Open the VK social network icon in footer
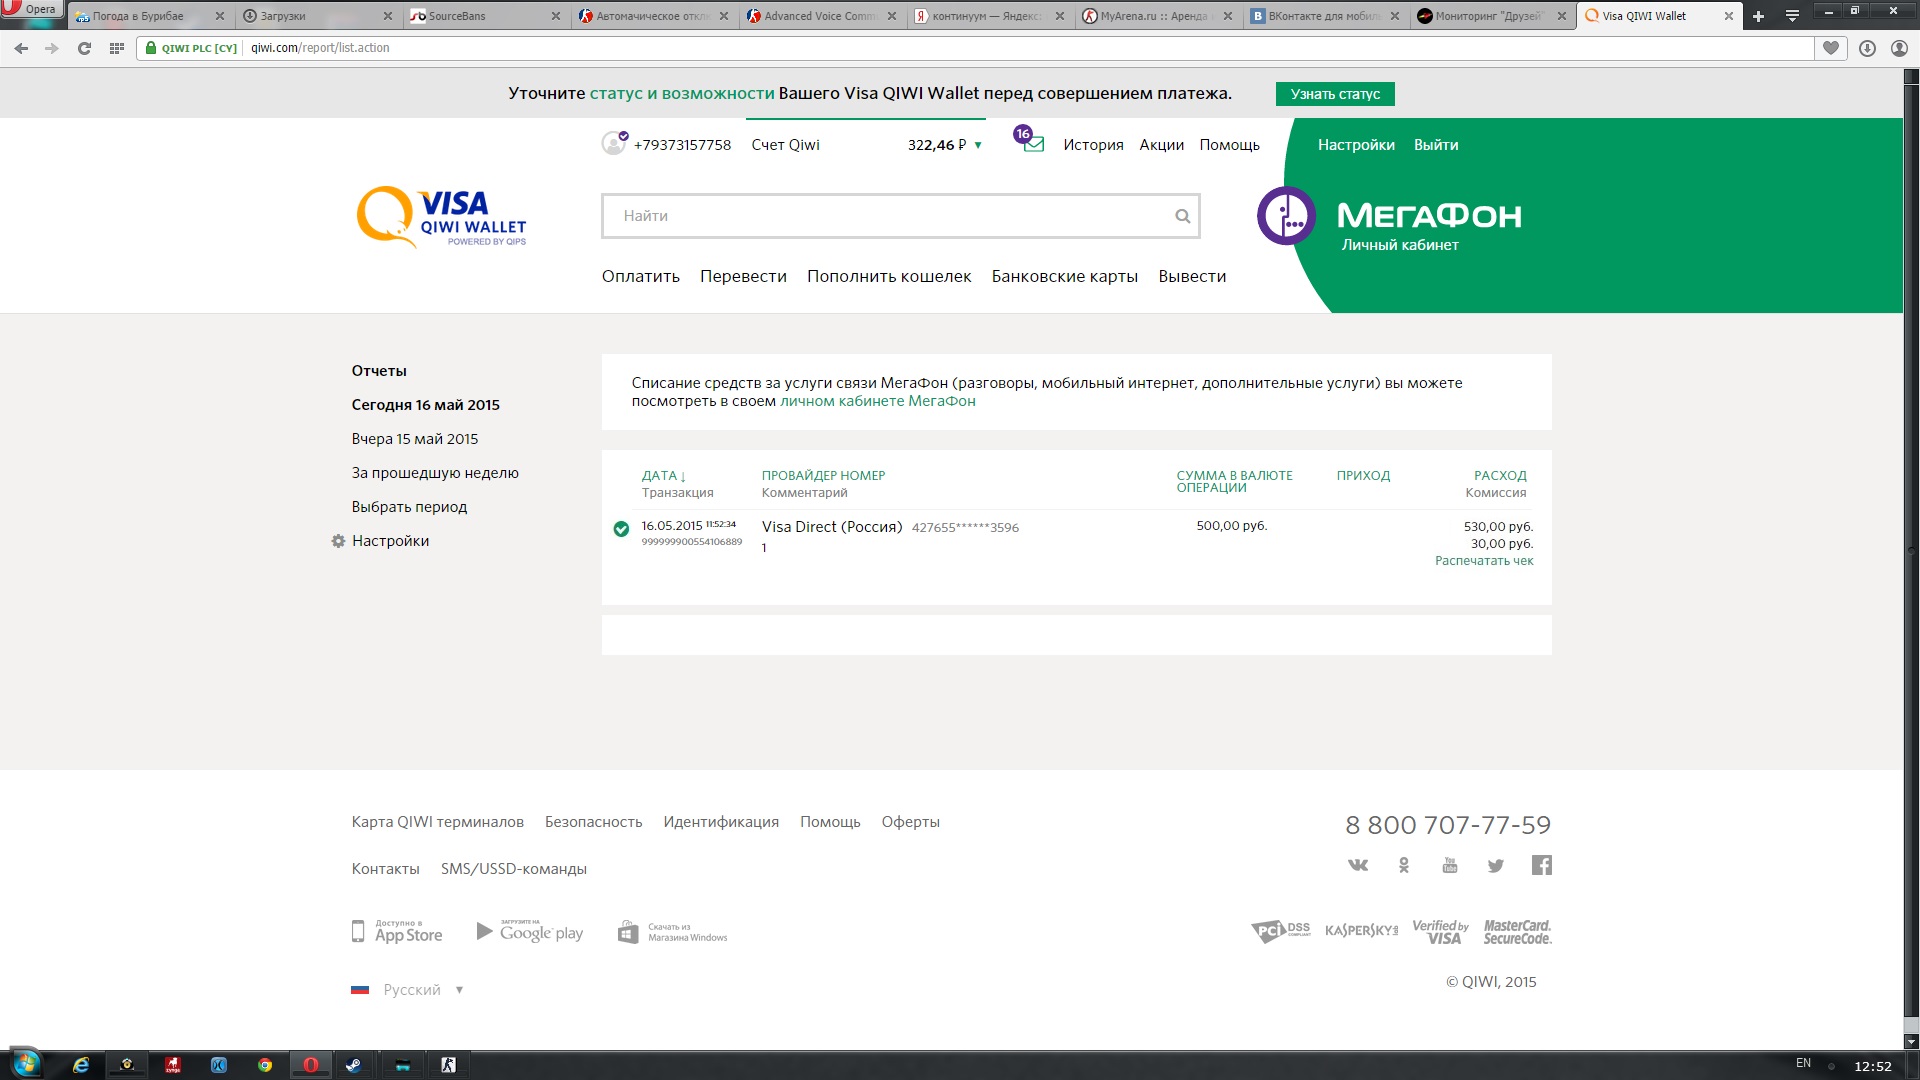The image size is (1920, 1080). [1357, 865]
